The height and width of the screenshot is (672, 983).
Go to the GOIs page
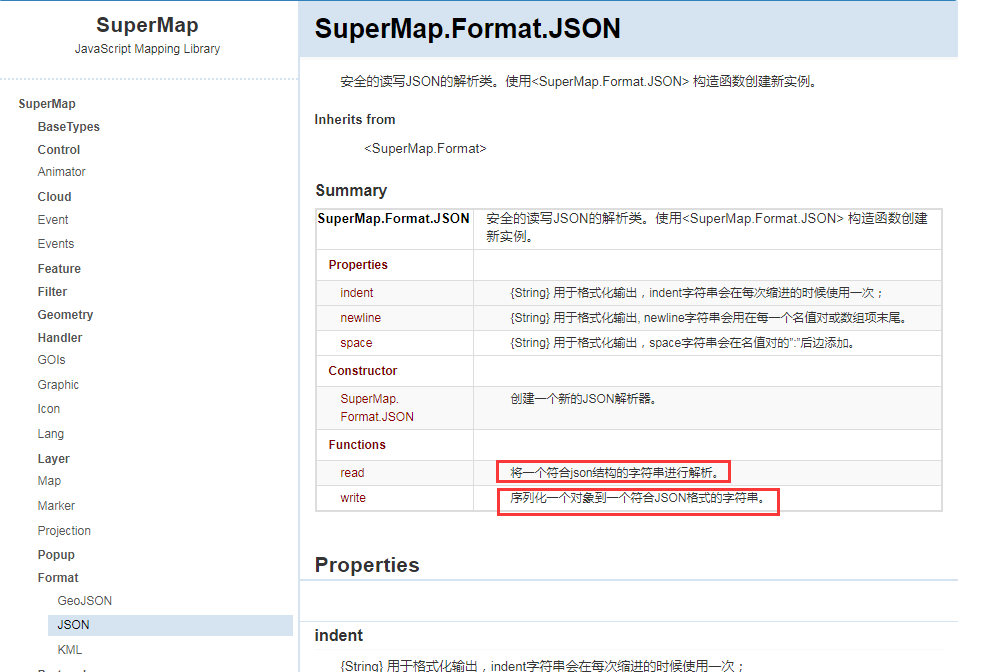[51, 360]
